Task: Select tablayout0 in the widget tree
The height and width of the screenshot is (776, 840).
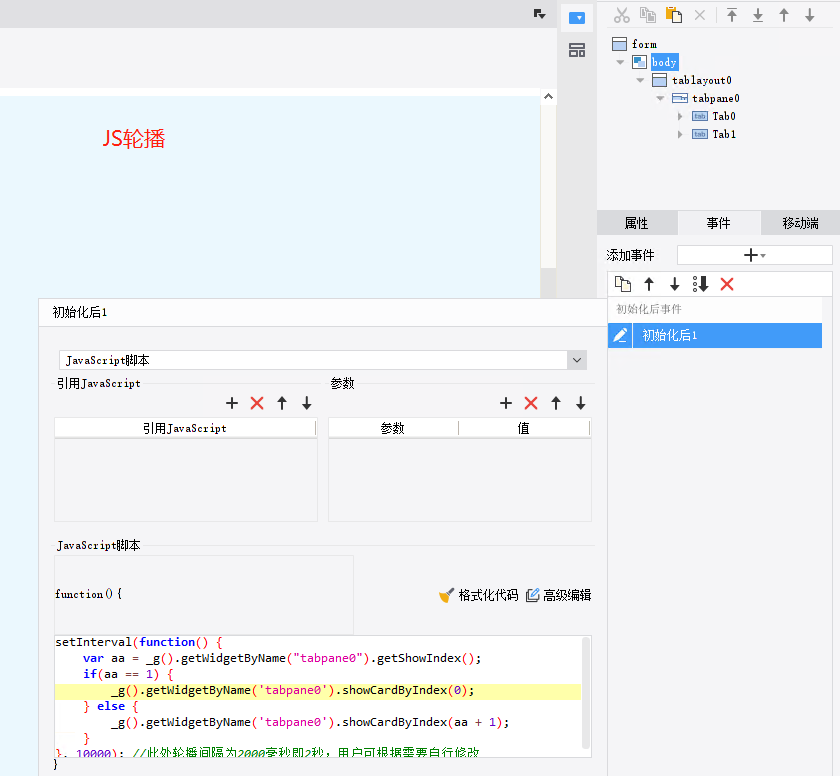Action: click(702, 80)
